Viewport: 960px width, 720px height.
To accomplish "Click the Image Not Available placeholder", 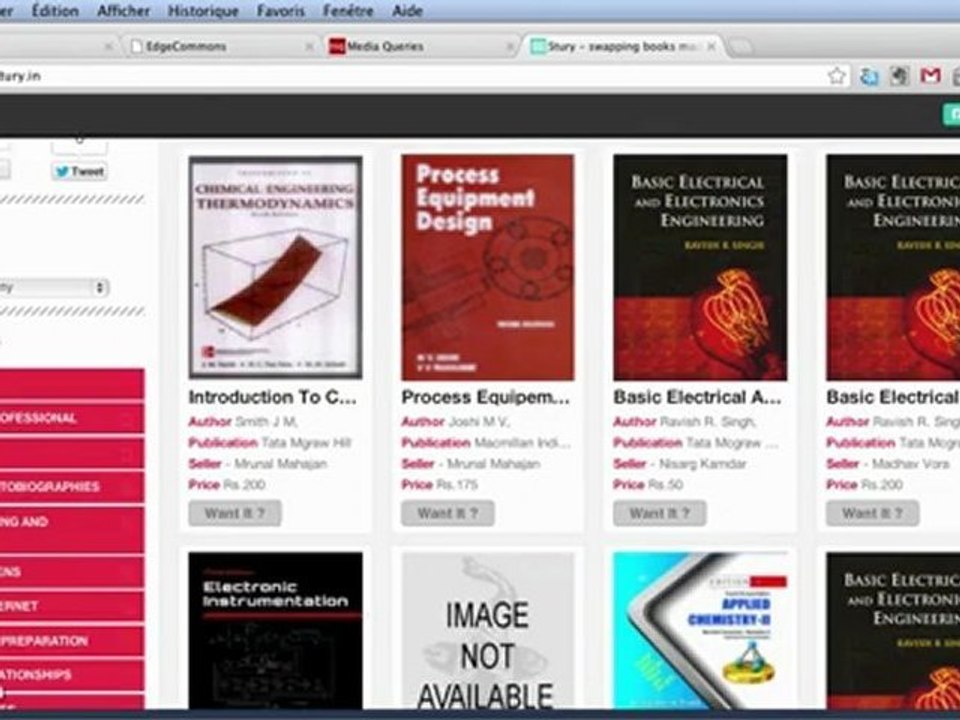I will (x=488, y=631).
